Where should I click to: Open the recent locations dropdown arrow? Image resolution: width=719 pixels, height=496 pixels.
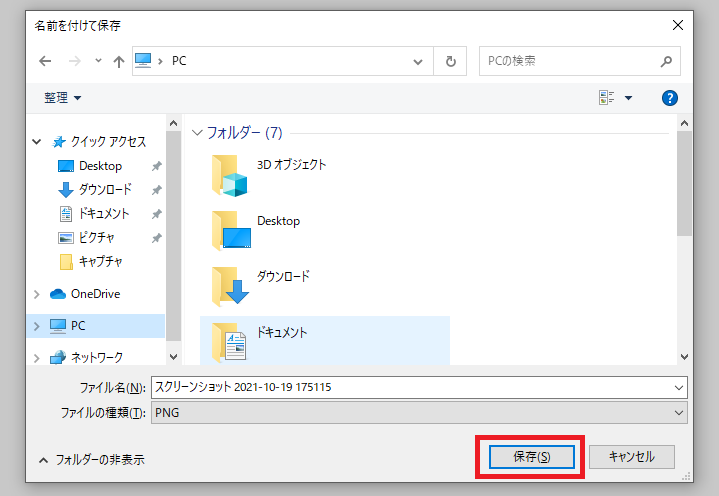coord(98,61)
